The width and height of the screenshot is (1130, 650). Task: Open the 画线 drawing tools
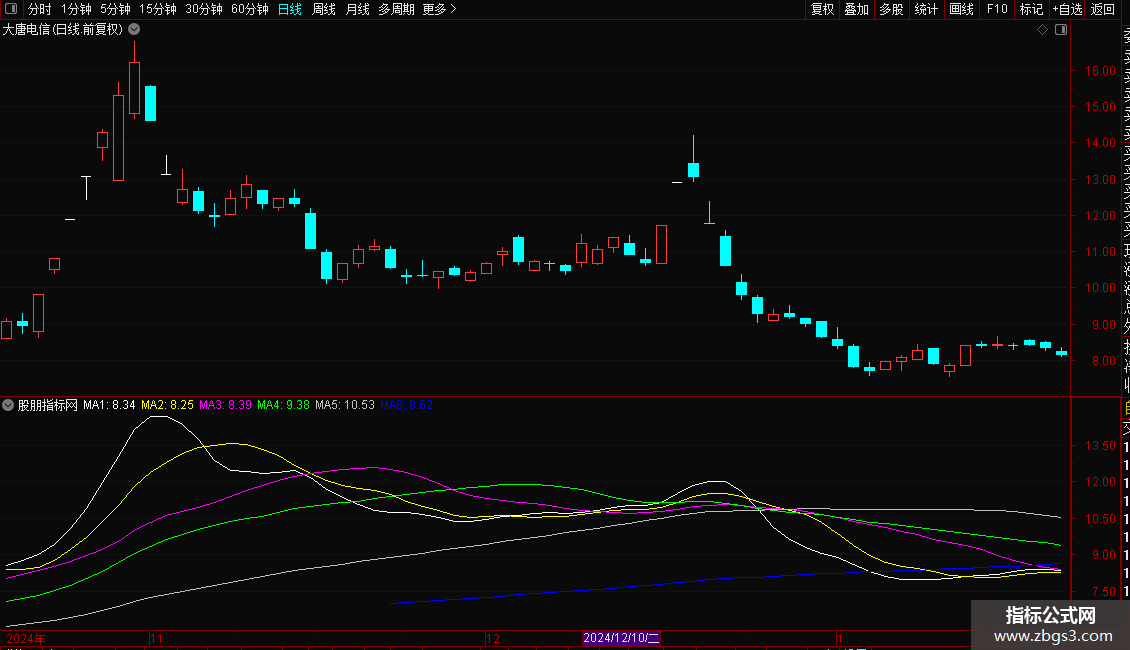961,9
